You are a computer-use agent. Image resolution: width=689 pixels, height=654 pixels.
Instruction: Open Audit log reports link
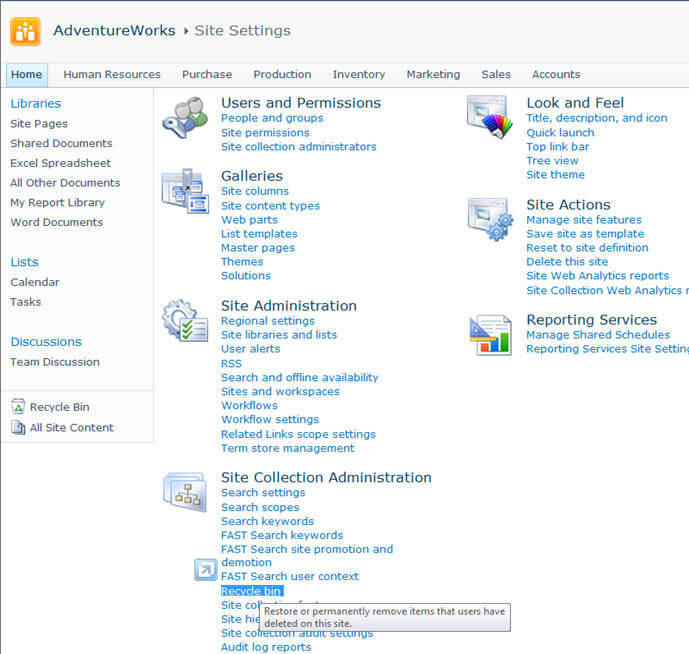(266, 647)
